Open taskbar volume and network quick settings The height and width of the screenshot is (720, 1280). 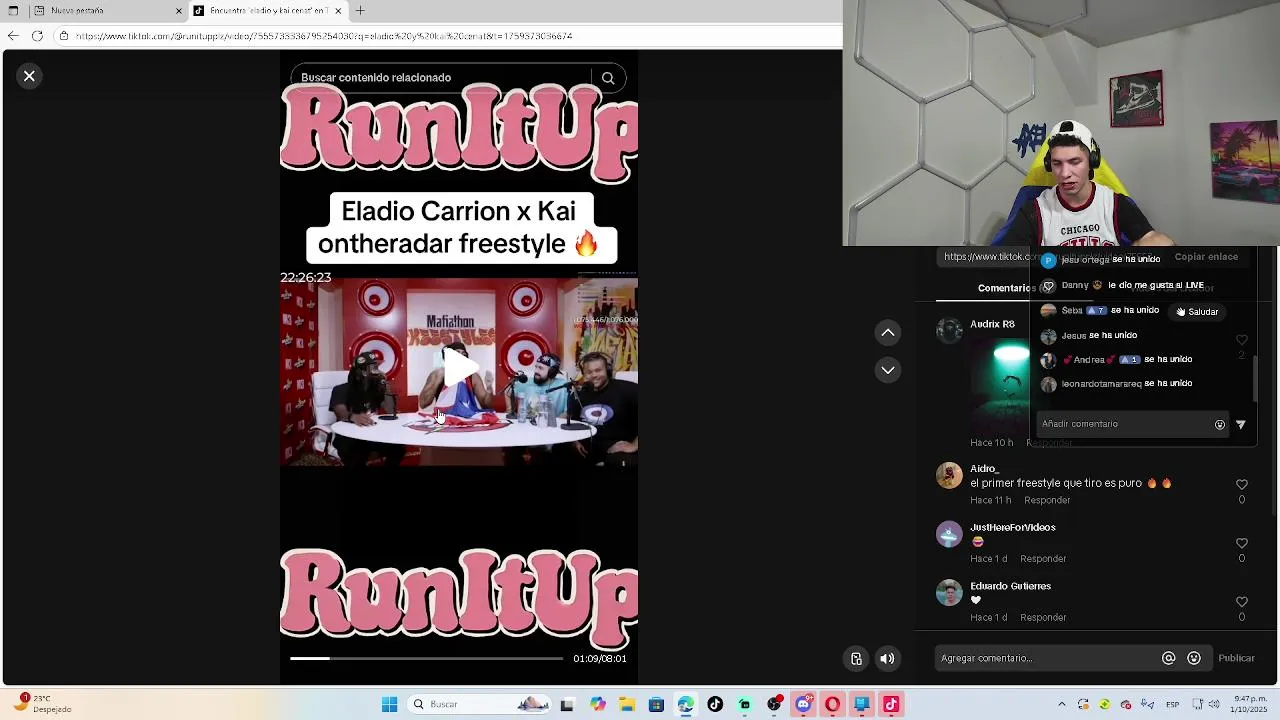pyautogui.click(x=1204, y=704)
